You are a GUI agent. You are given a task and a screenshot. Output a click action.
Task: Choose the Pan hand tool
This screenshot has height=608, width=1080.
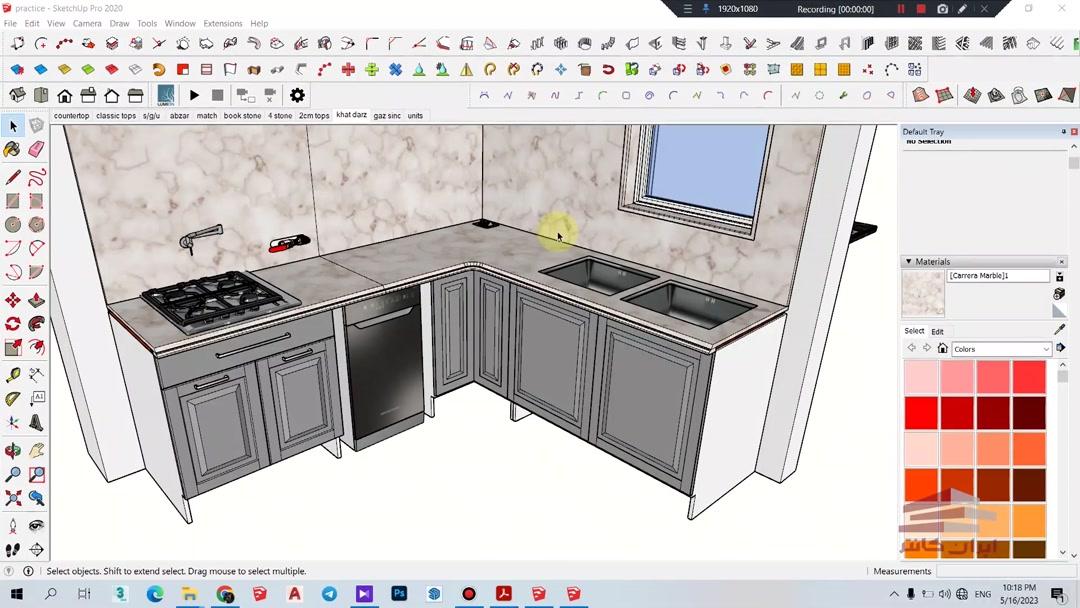(x=37, y=451)
